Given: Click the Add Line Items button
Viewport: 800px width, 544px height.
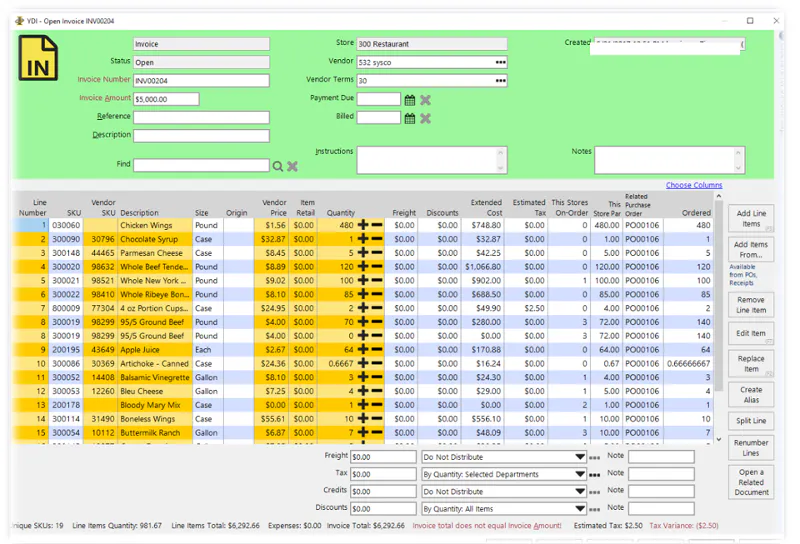Looking at the screenshot, I should (x=751, y=218).
